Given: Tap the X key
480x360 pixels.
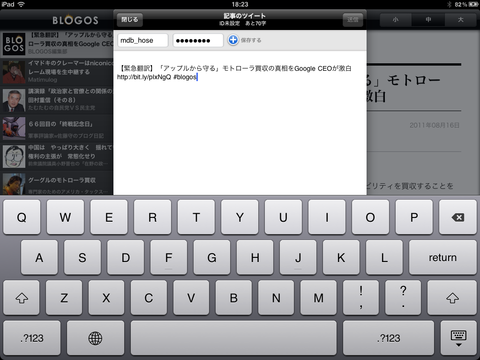Looking at the screenshot, I should [x=106, y=298].
